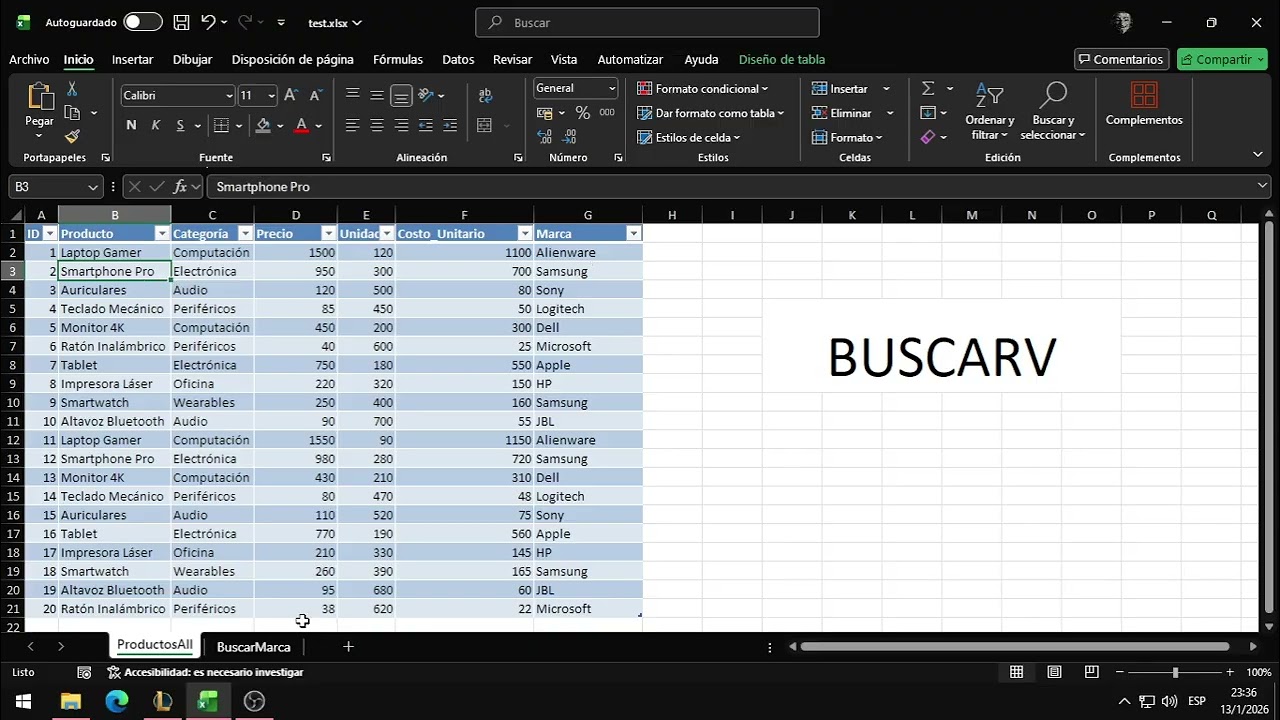Click the increase indent icon
Screen dimensions: 1280x720
pyautogui.click(x=450, y=126)
